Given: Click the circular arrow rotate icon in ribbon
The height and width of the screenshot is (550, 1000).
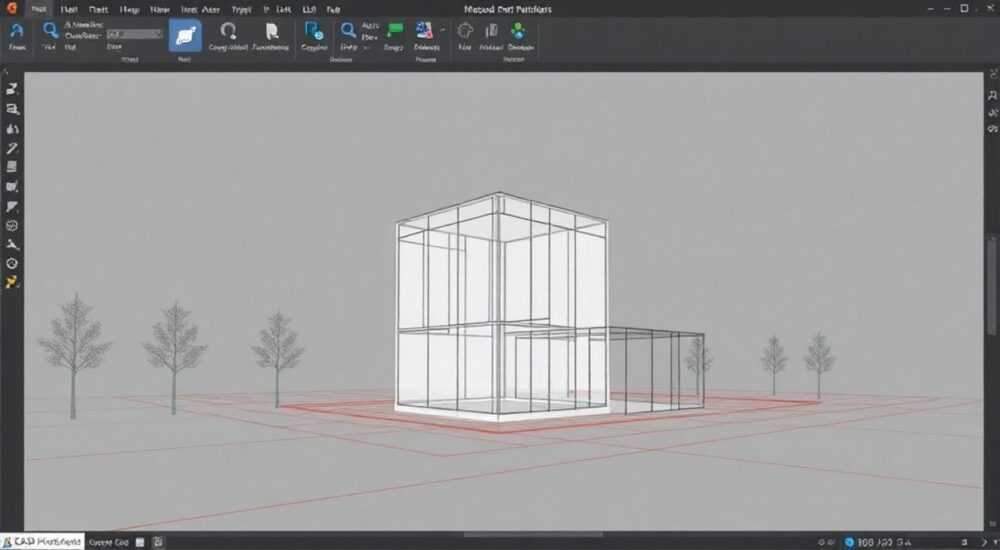Looking at the screenshot, I should pos(228,30).
